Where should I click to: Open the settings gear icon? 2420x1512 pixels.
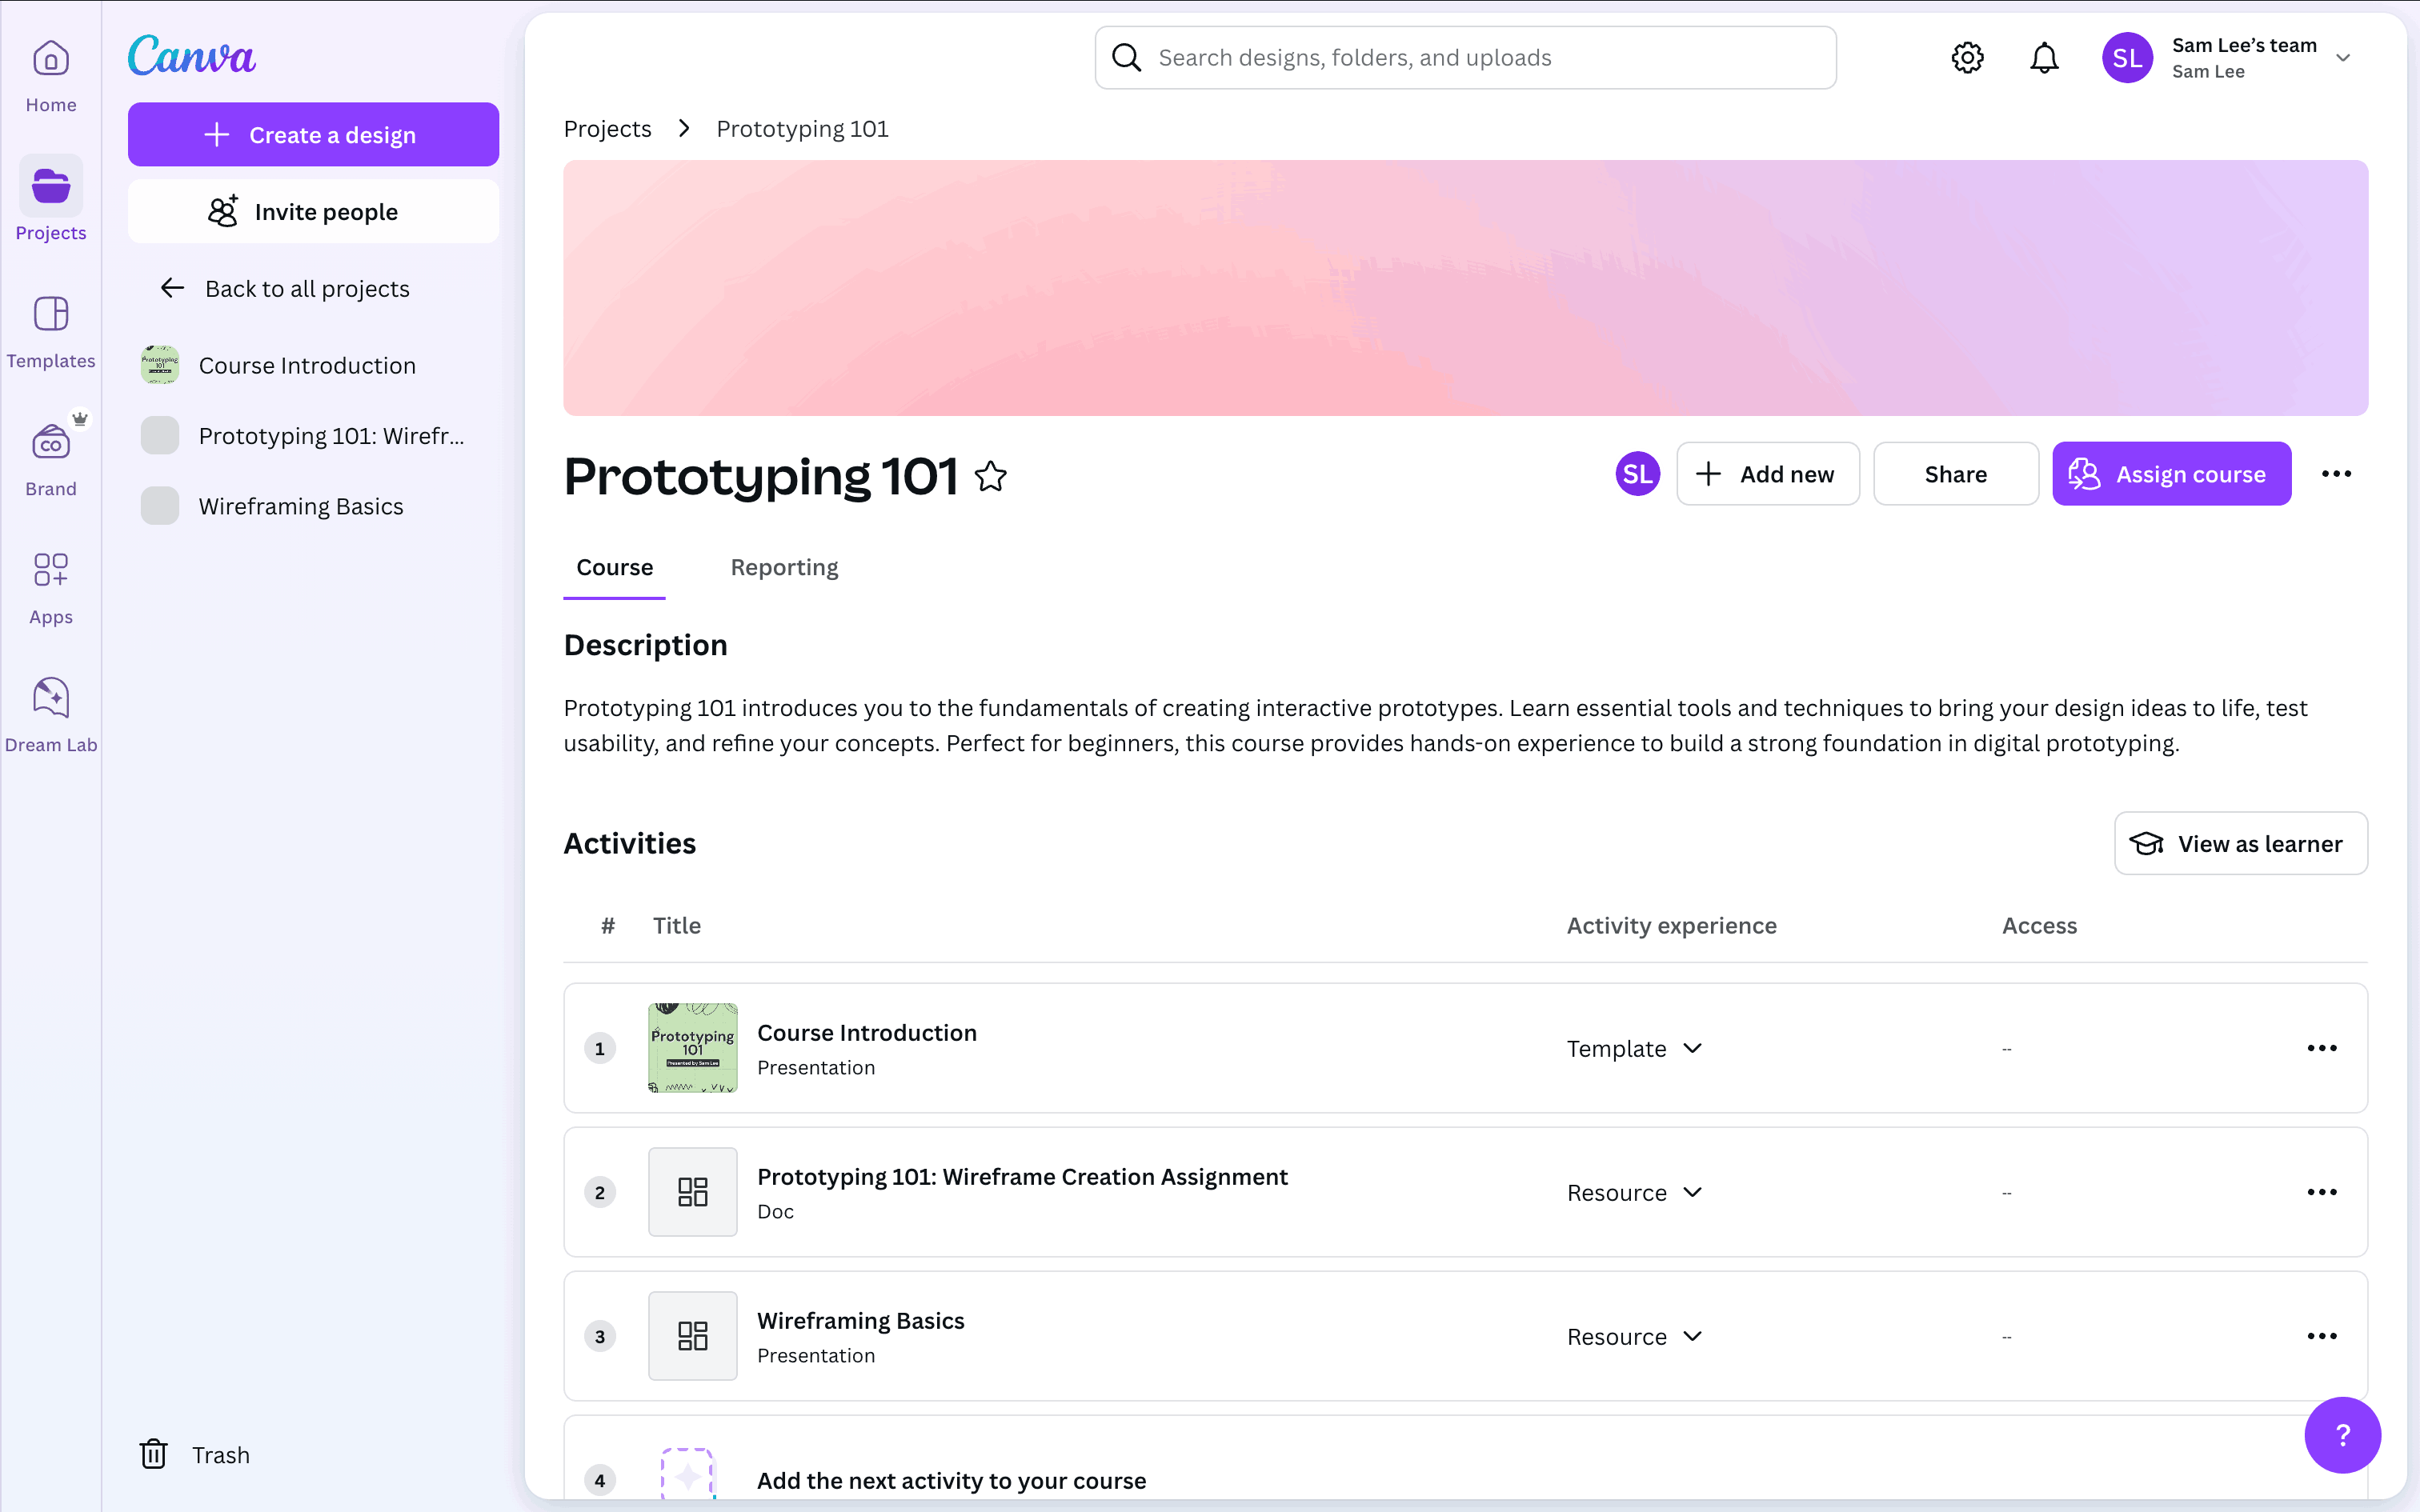pos(1967,58)
